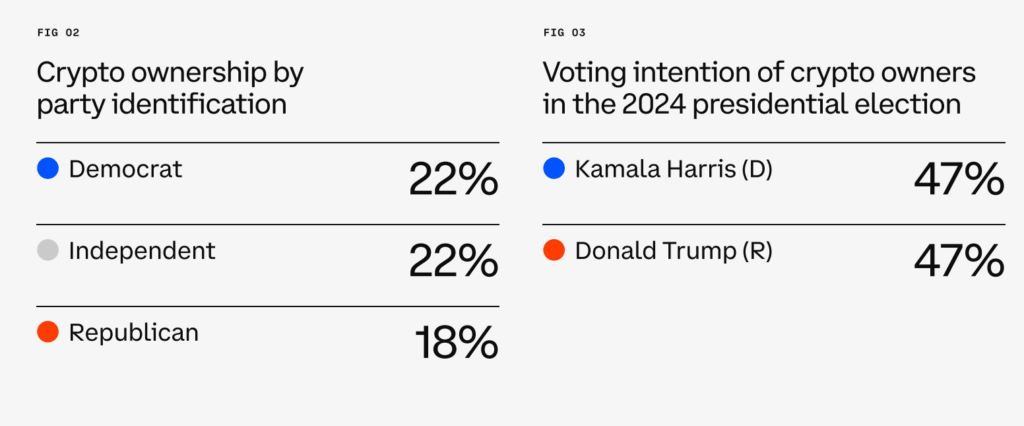Click '2024 presidential election' heading line
This screenshot has width=1024, height=426.
[x=791, y=105]
